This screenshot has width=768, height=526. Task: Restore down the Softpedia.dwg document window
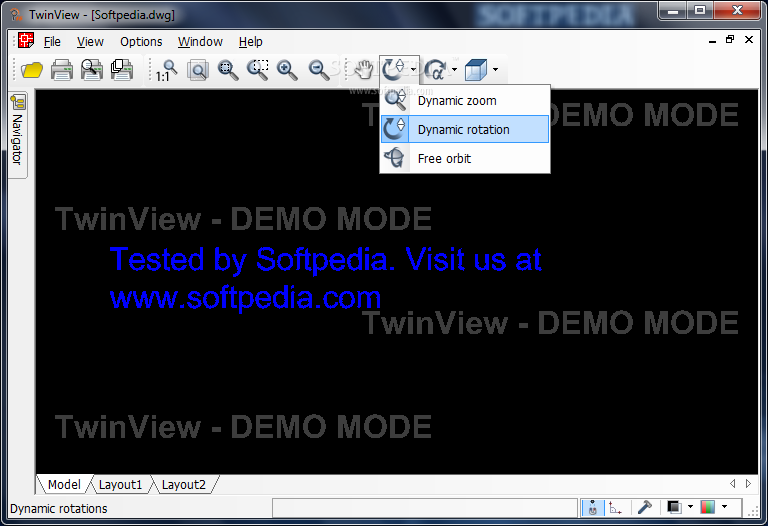[730, 40]
